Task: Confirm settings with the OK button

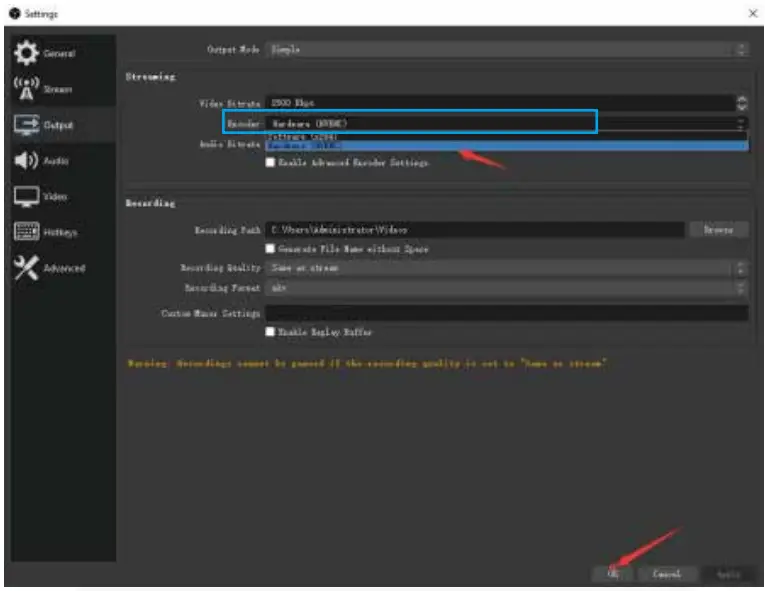Action: [613, 574]
